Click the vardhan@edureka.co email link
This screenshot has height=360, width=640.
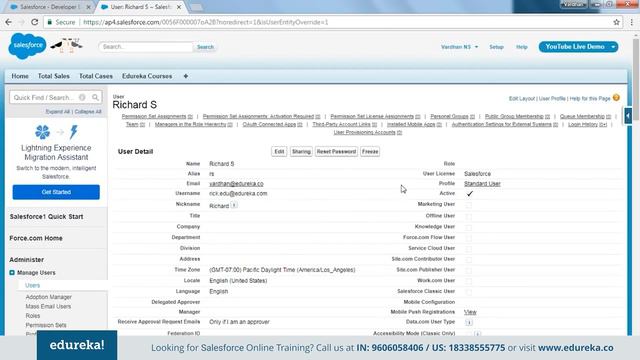pyautogui.click(x=236, y=184)
